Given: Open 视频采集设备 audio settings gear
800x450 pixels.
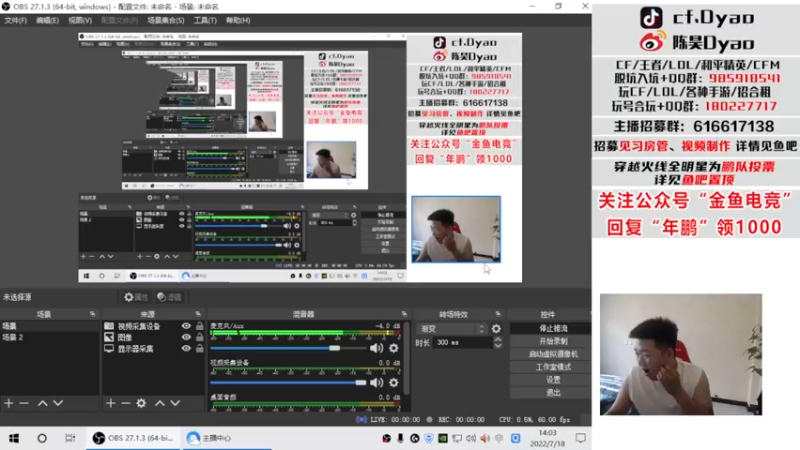Looking at the screenshot, I should 394,382.
